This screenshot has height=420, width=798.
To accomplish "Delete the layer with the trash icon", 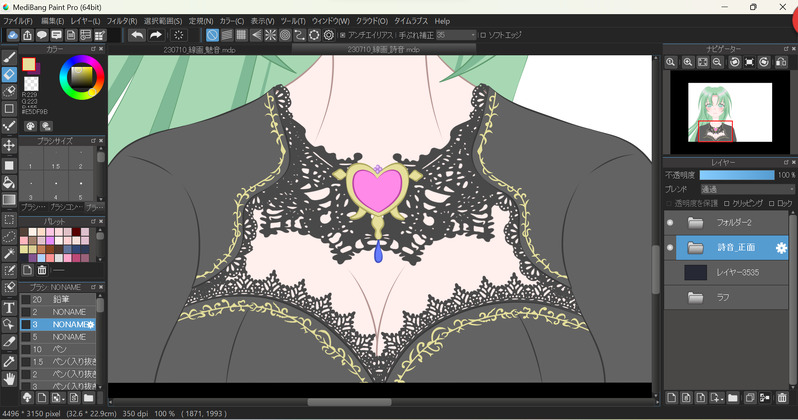I will [781, 398].
